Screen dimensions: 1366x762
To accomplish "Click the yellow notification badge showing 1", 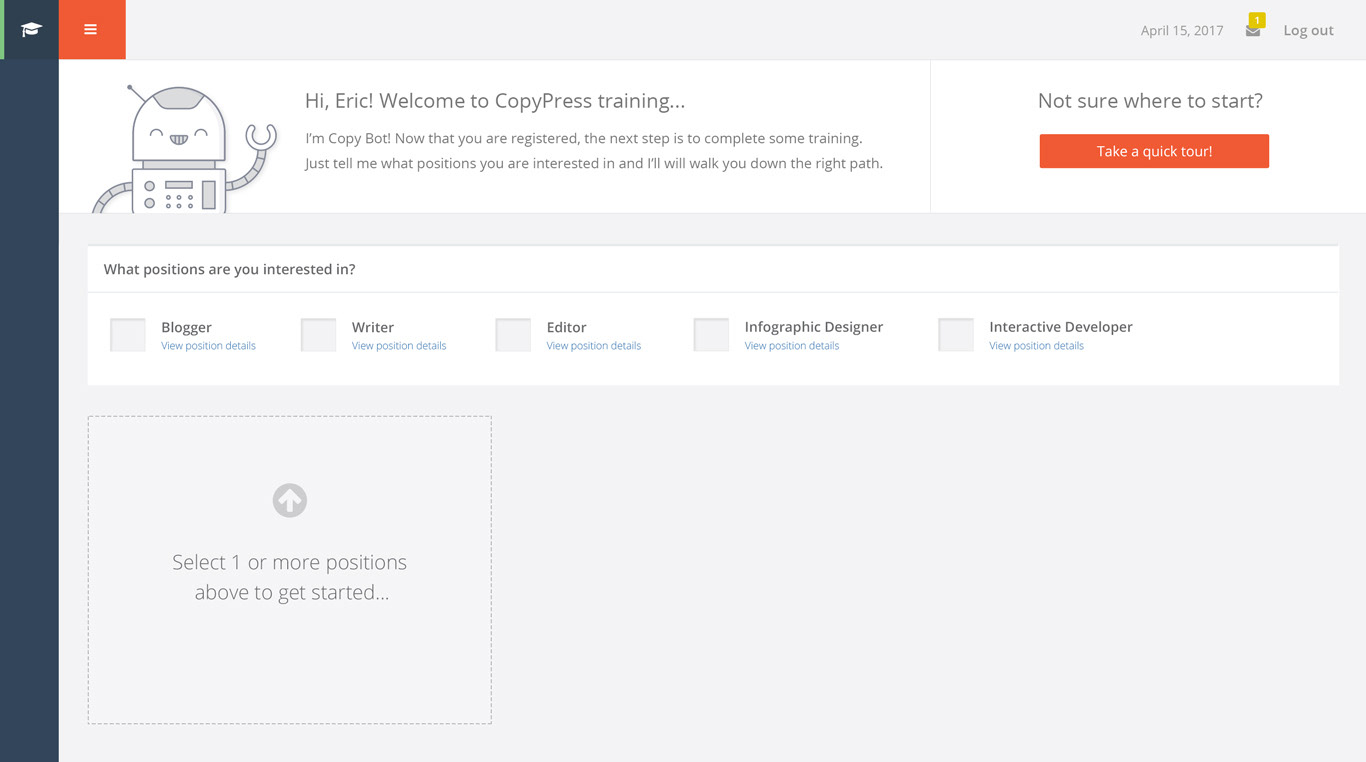I will [1257, 20].
